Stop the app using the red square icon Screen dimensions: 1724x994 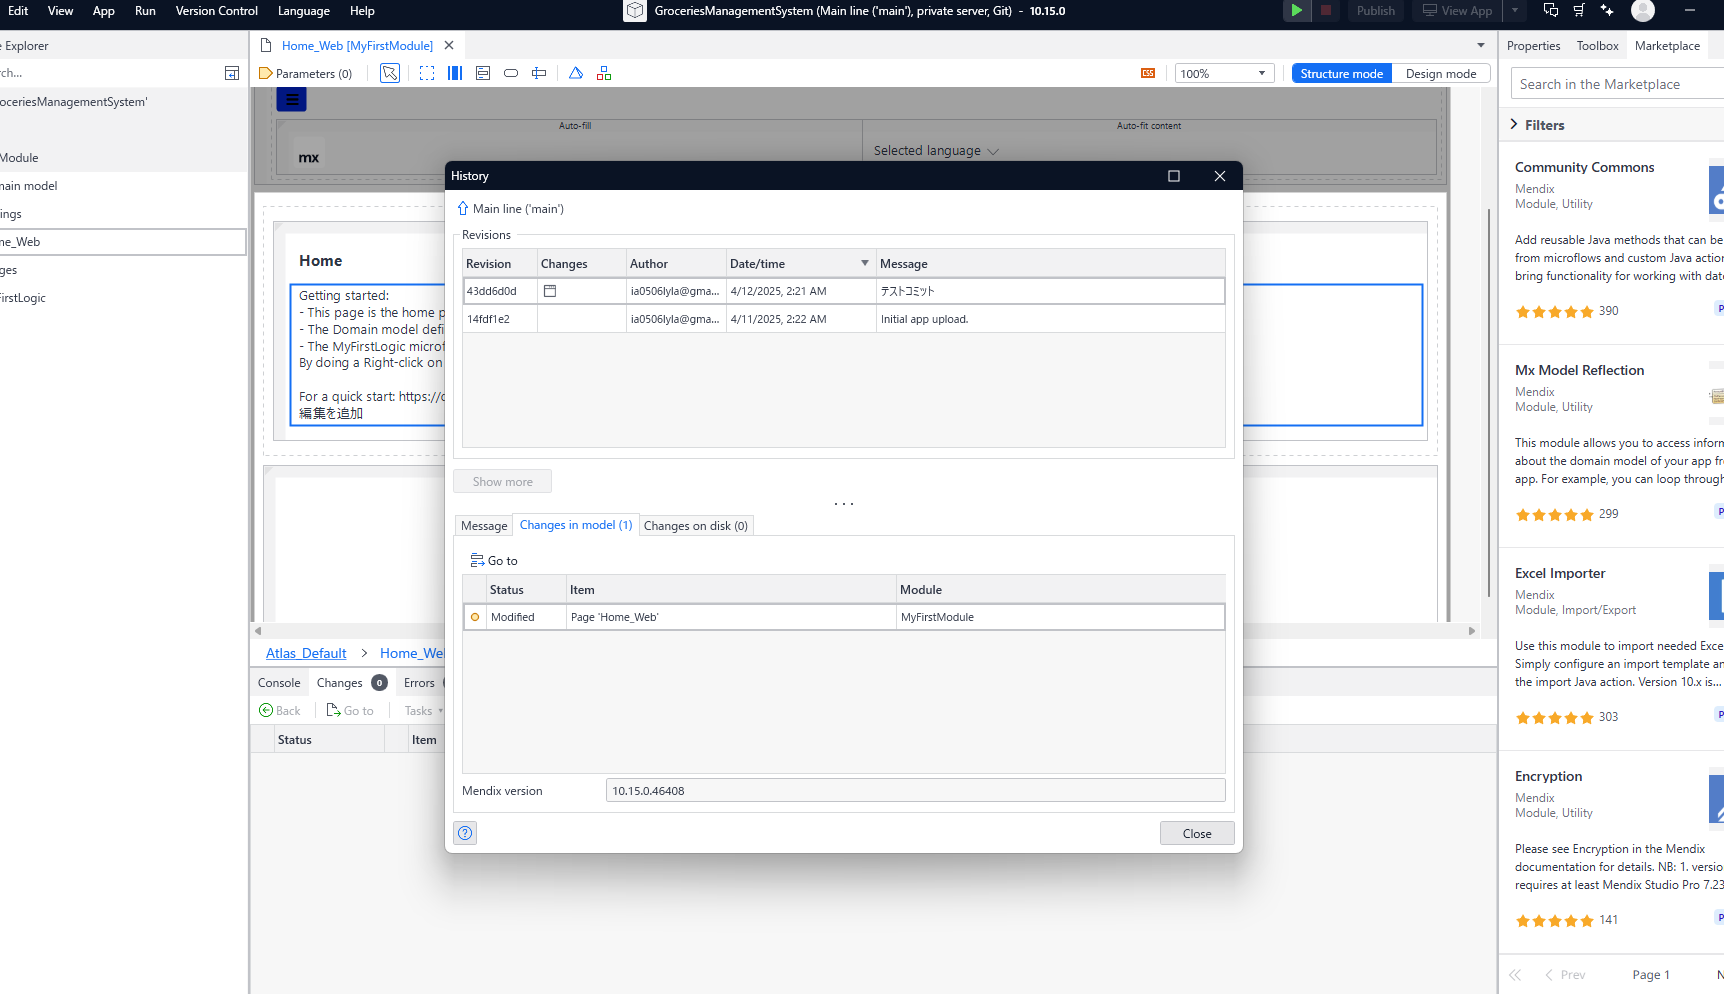(1326, 10)
